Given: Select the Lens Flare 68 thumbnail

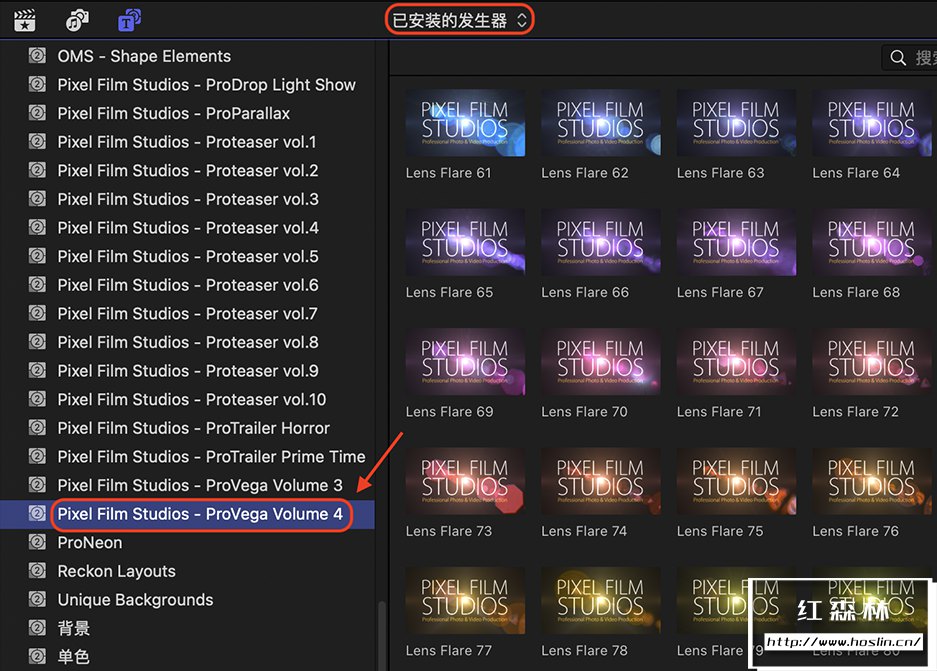Looking at the screenshot, I should click(872, 242).
